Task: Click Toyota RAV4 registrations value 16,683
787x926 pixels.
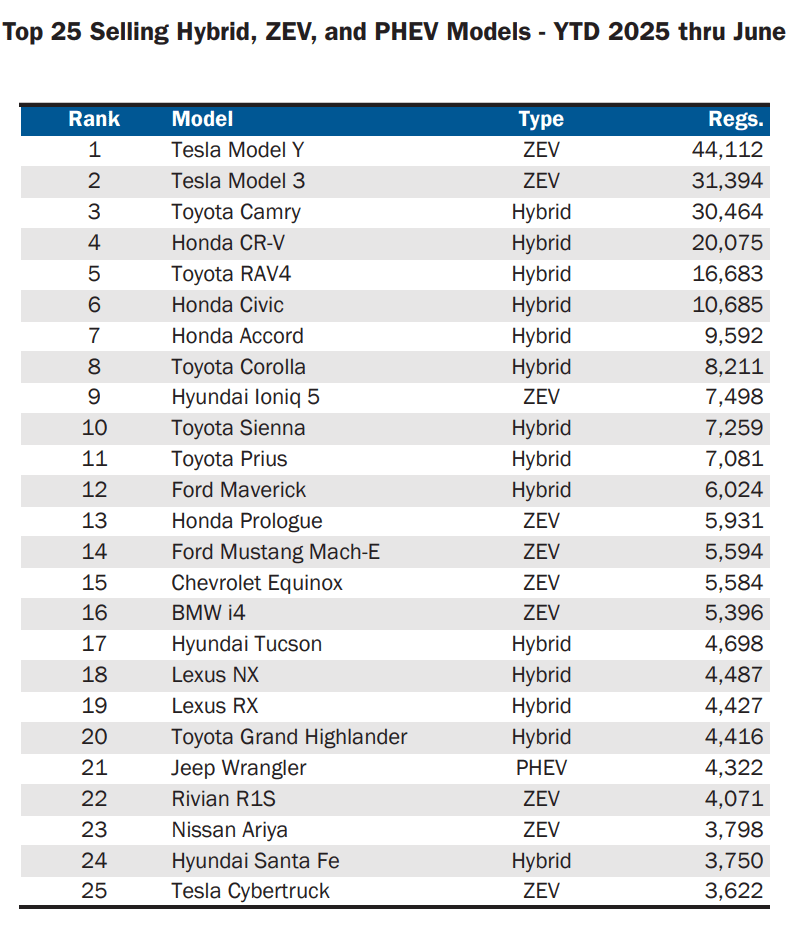Action: [727, 274]
